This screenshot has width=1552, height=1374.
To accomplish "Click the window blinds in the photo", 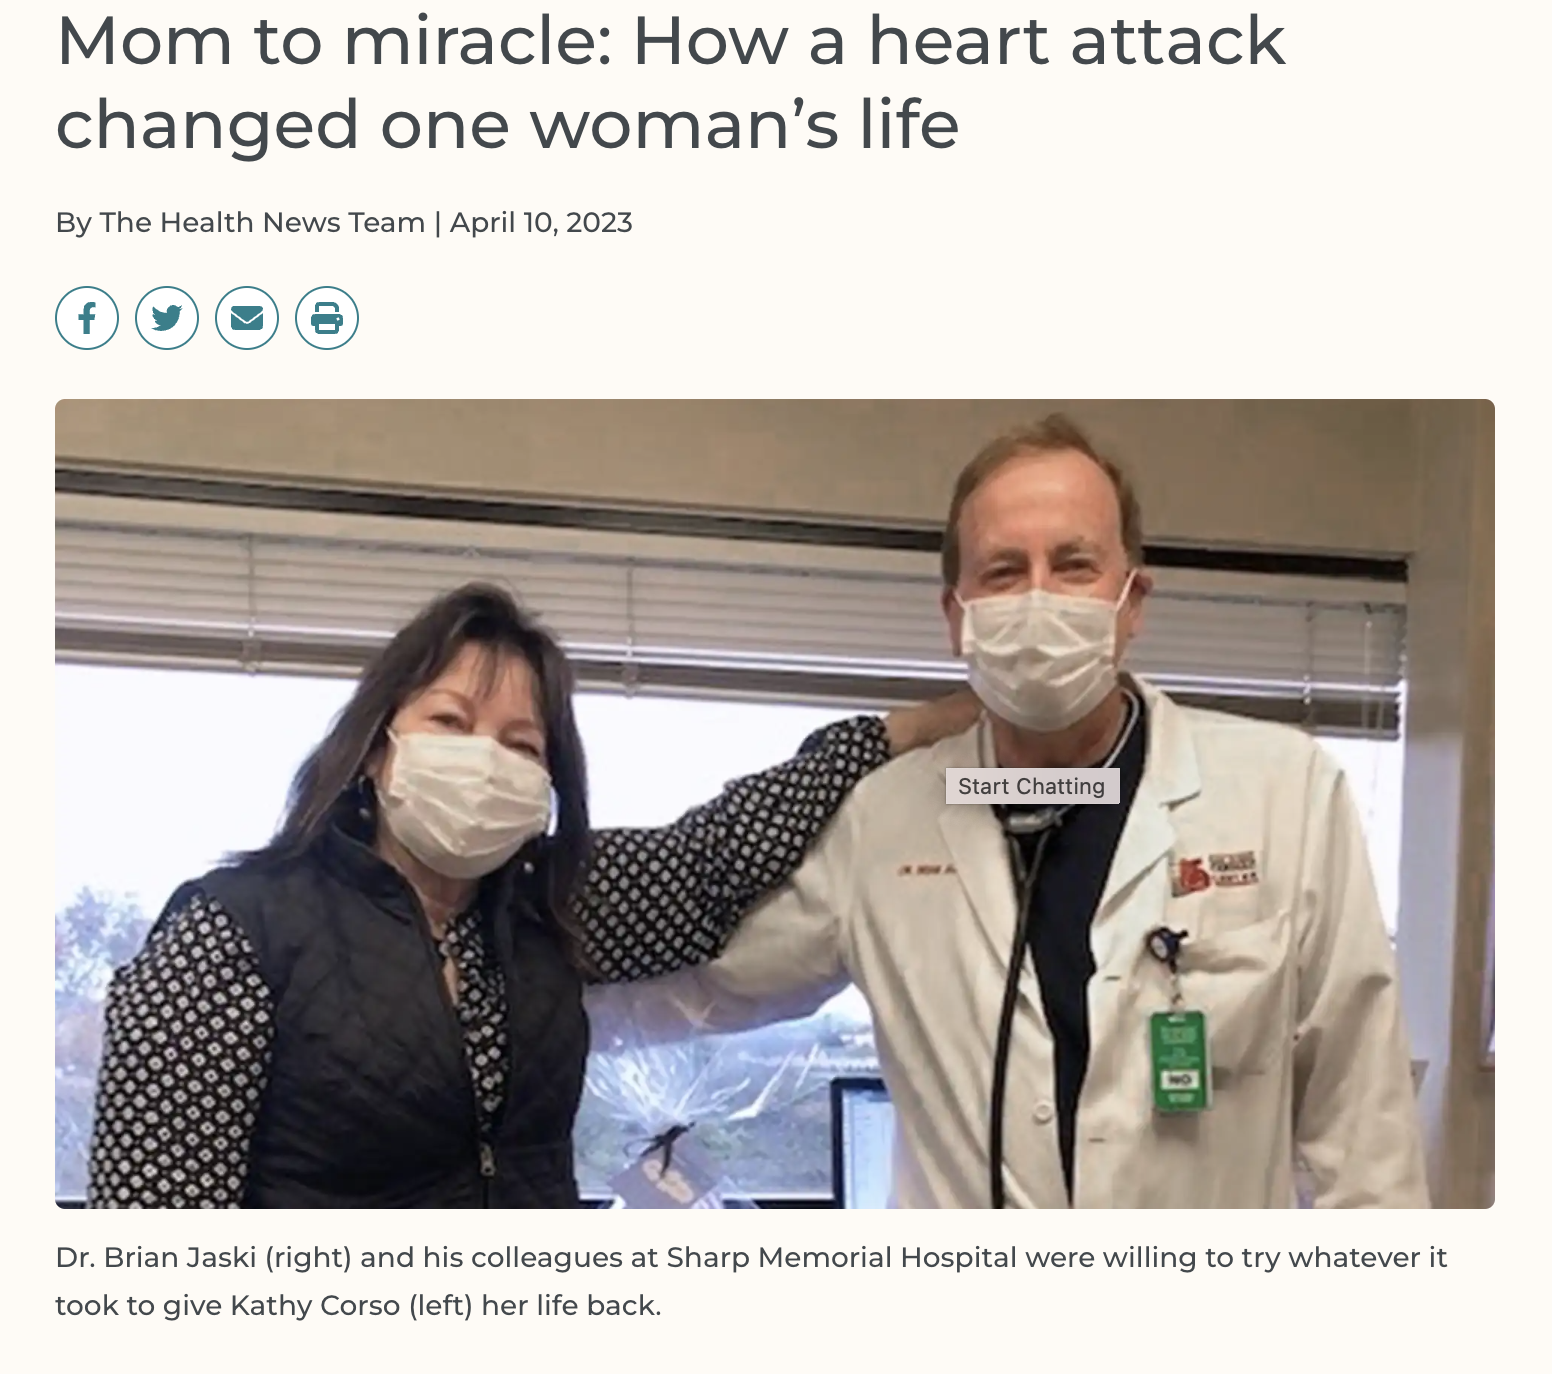I will click(x=500, y=600).
